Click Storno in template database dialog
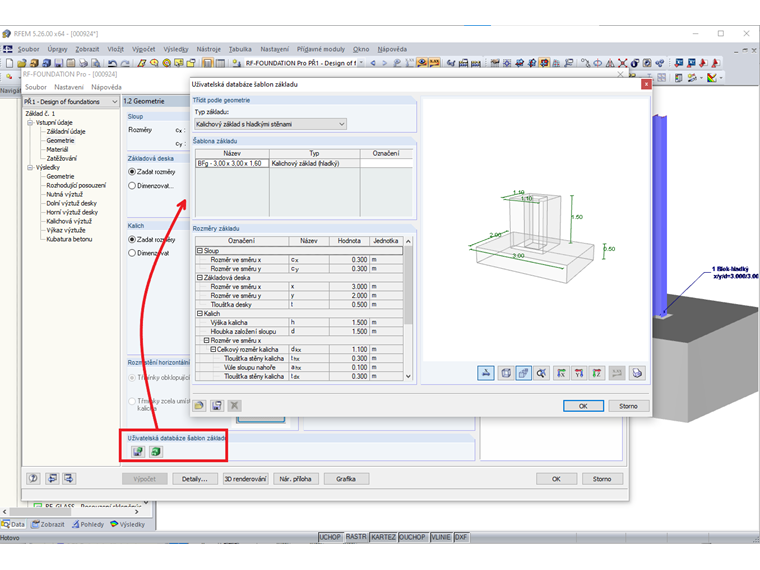 [x=628, y=406]
